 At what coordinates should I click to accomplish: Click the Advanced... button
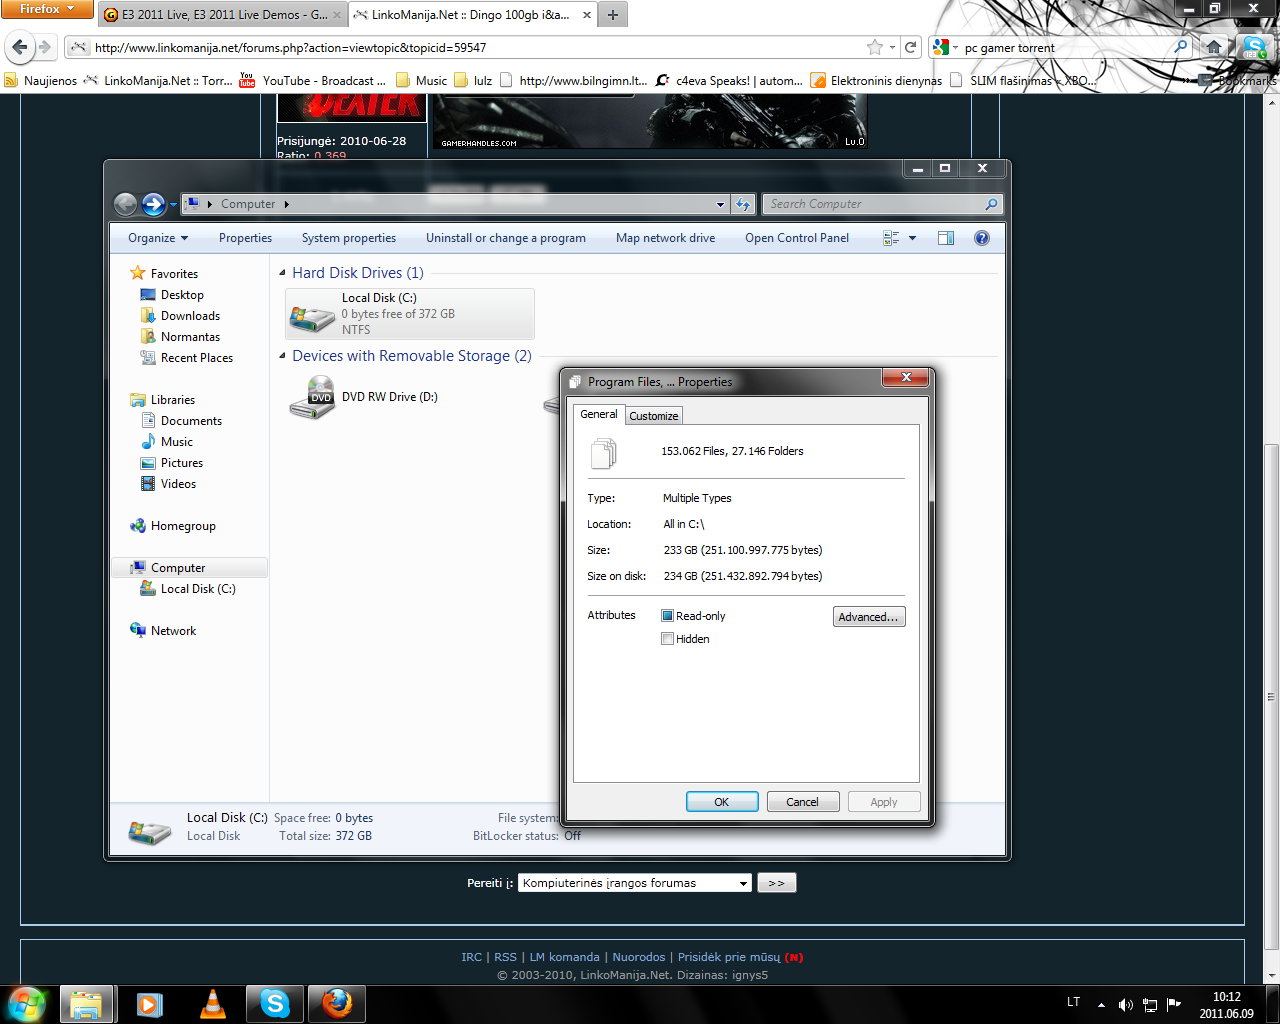pos(869,617)
